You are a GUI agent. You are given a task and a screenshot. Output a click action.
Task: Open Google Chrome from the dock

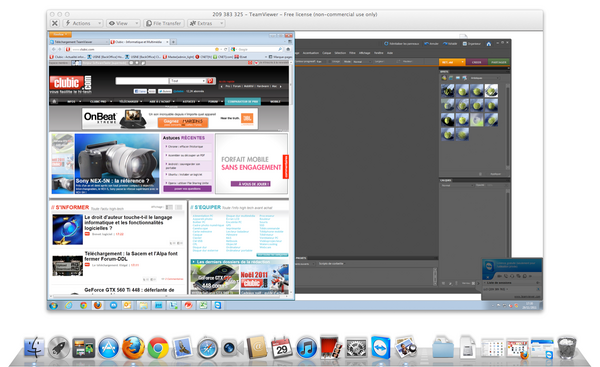[x=158, y=348]
